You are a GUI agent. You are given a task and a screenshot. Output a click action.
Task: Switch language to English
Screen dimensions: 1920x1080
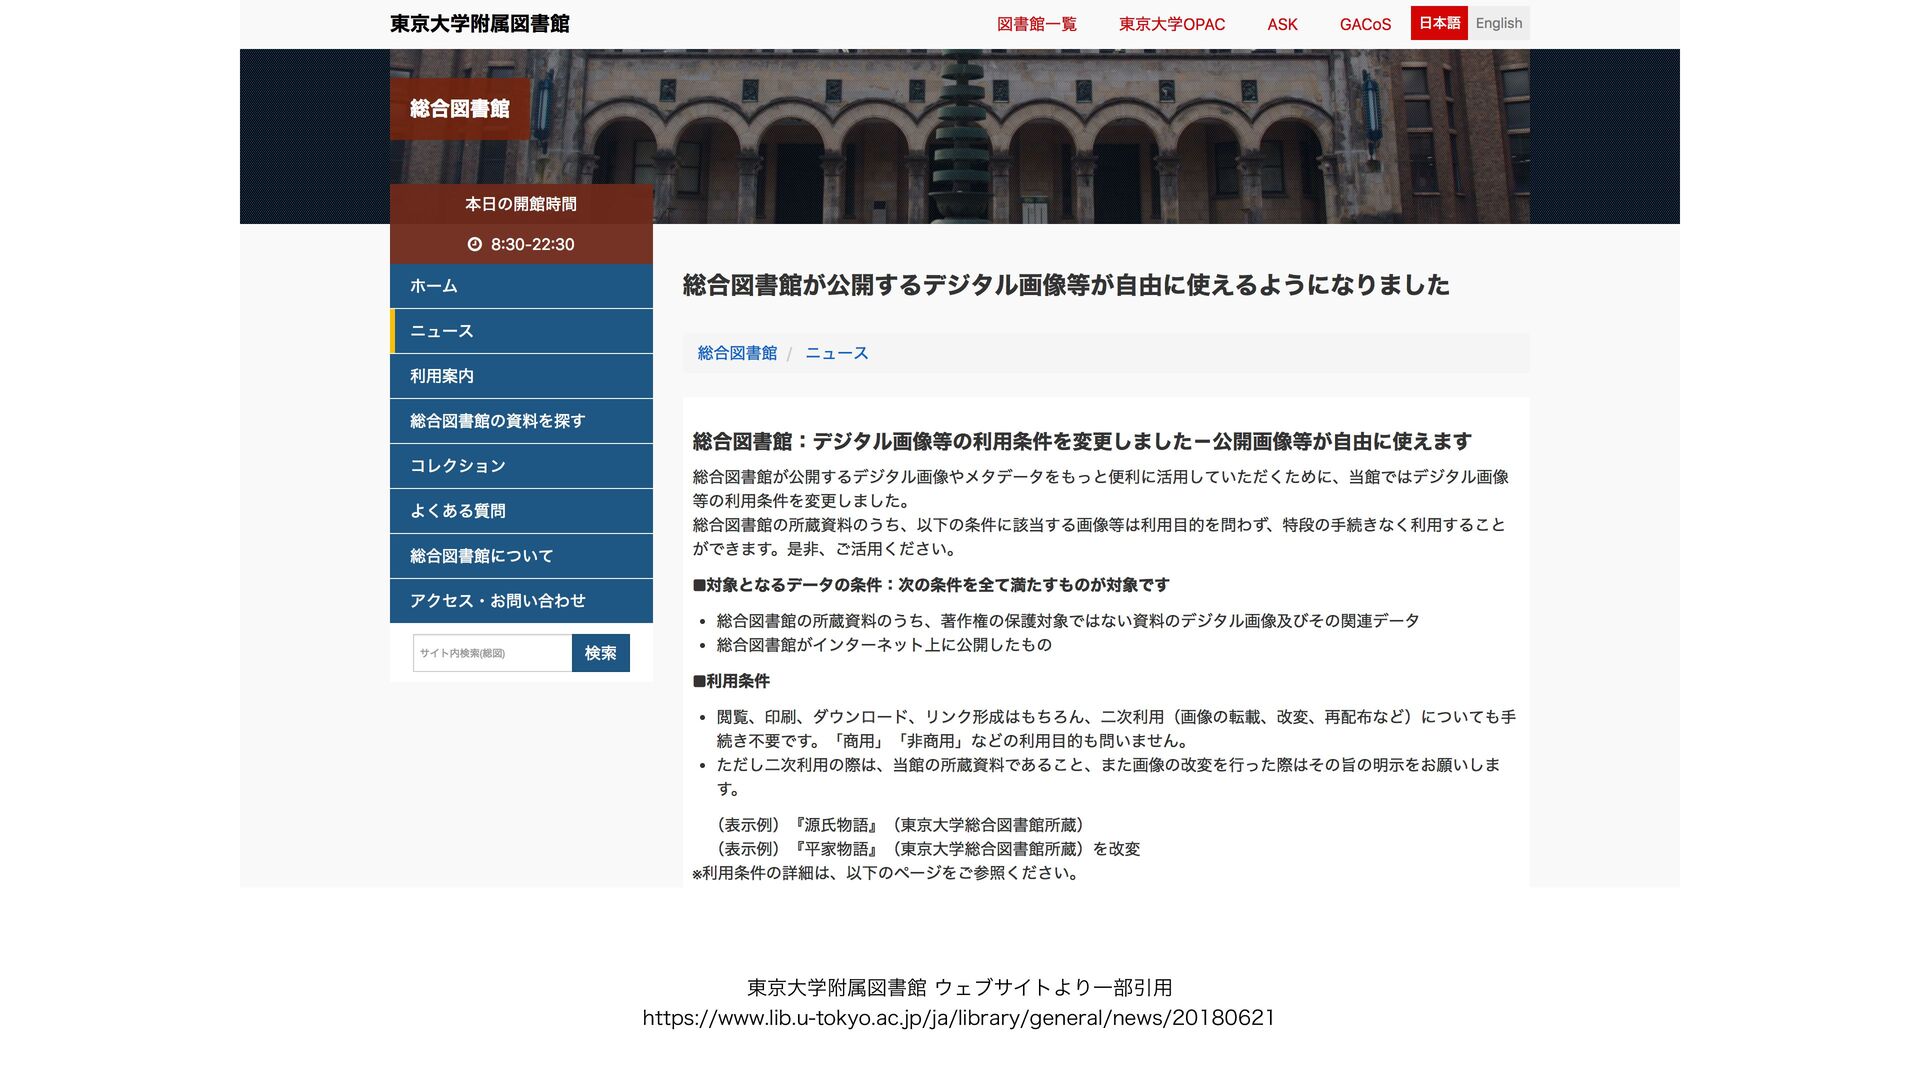tap(1498, 23)
